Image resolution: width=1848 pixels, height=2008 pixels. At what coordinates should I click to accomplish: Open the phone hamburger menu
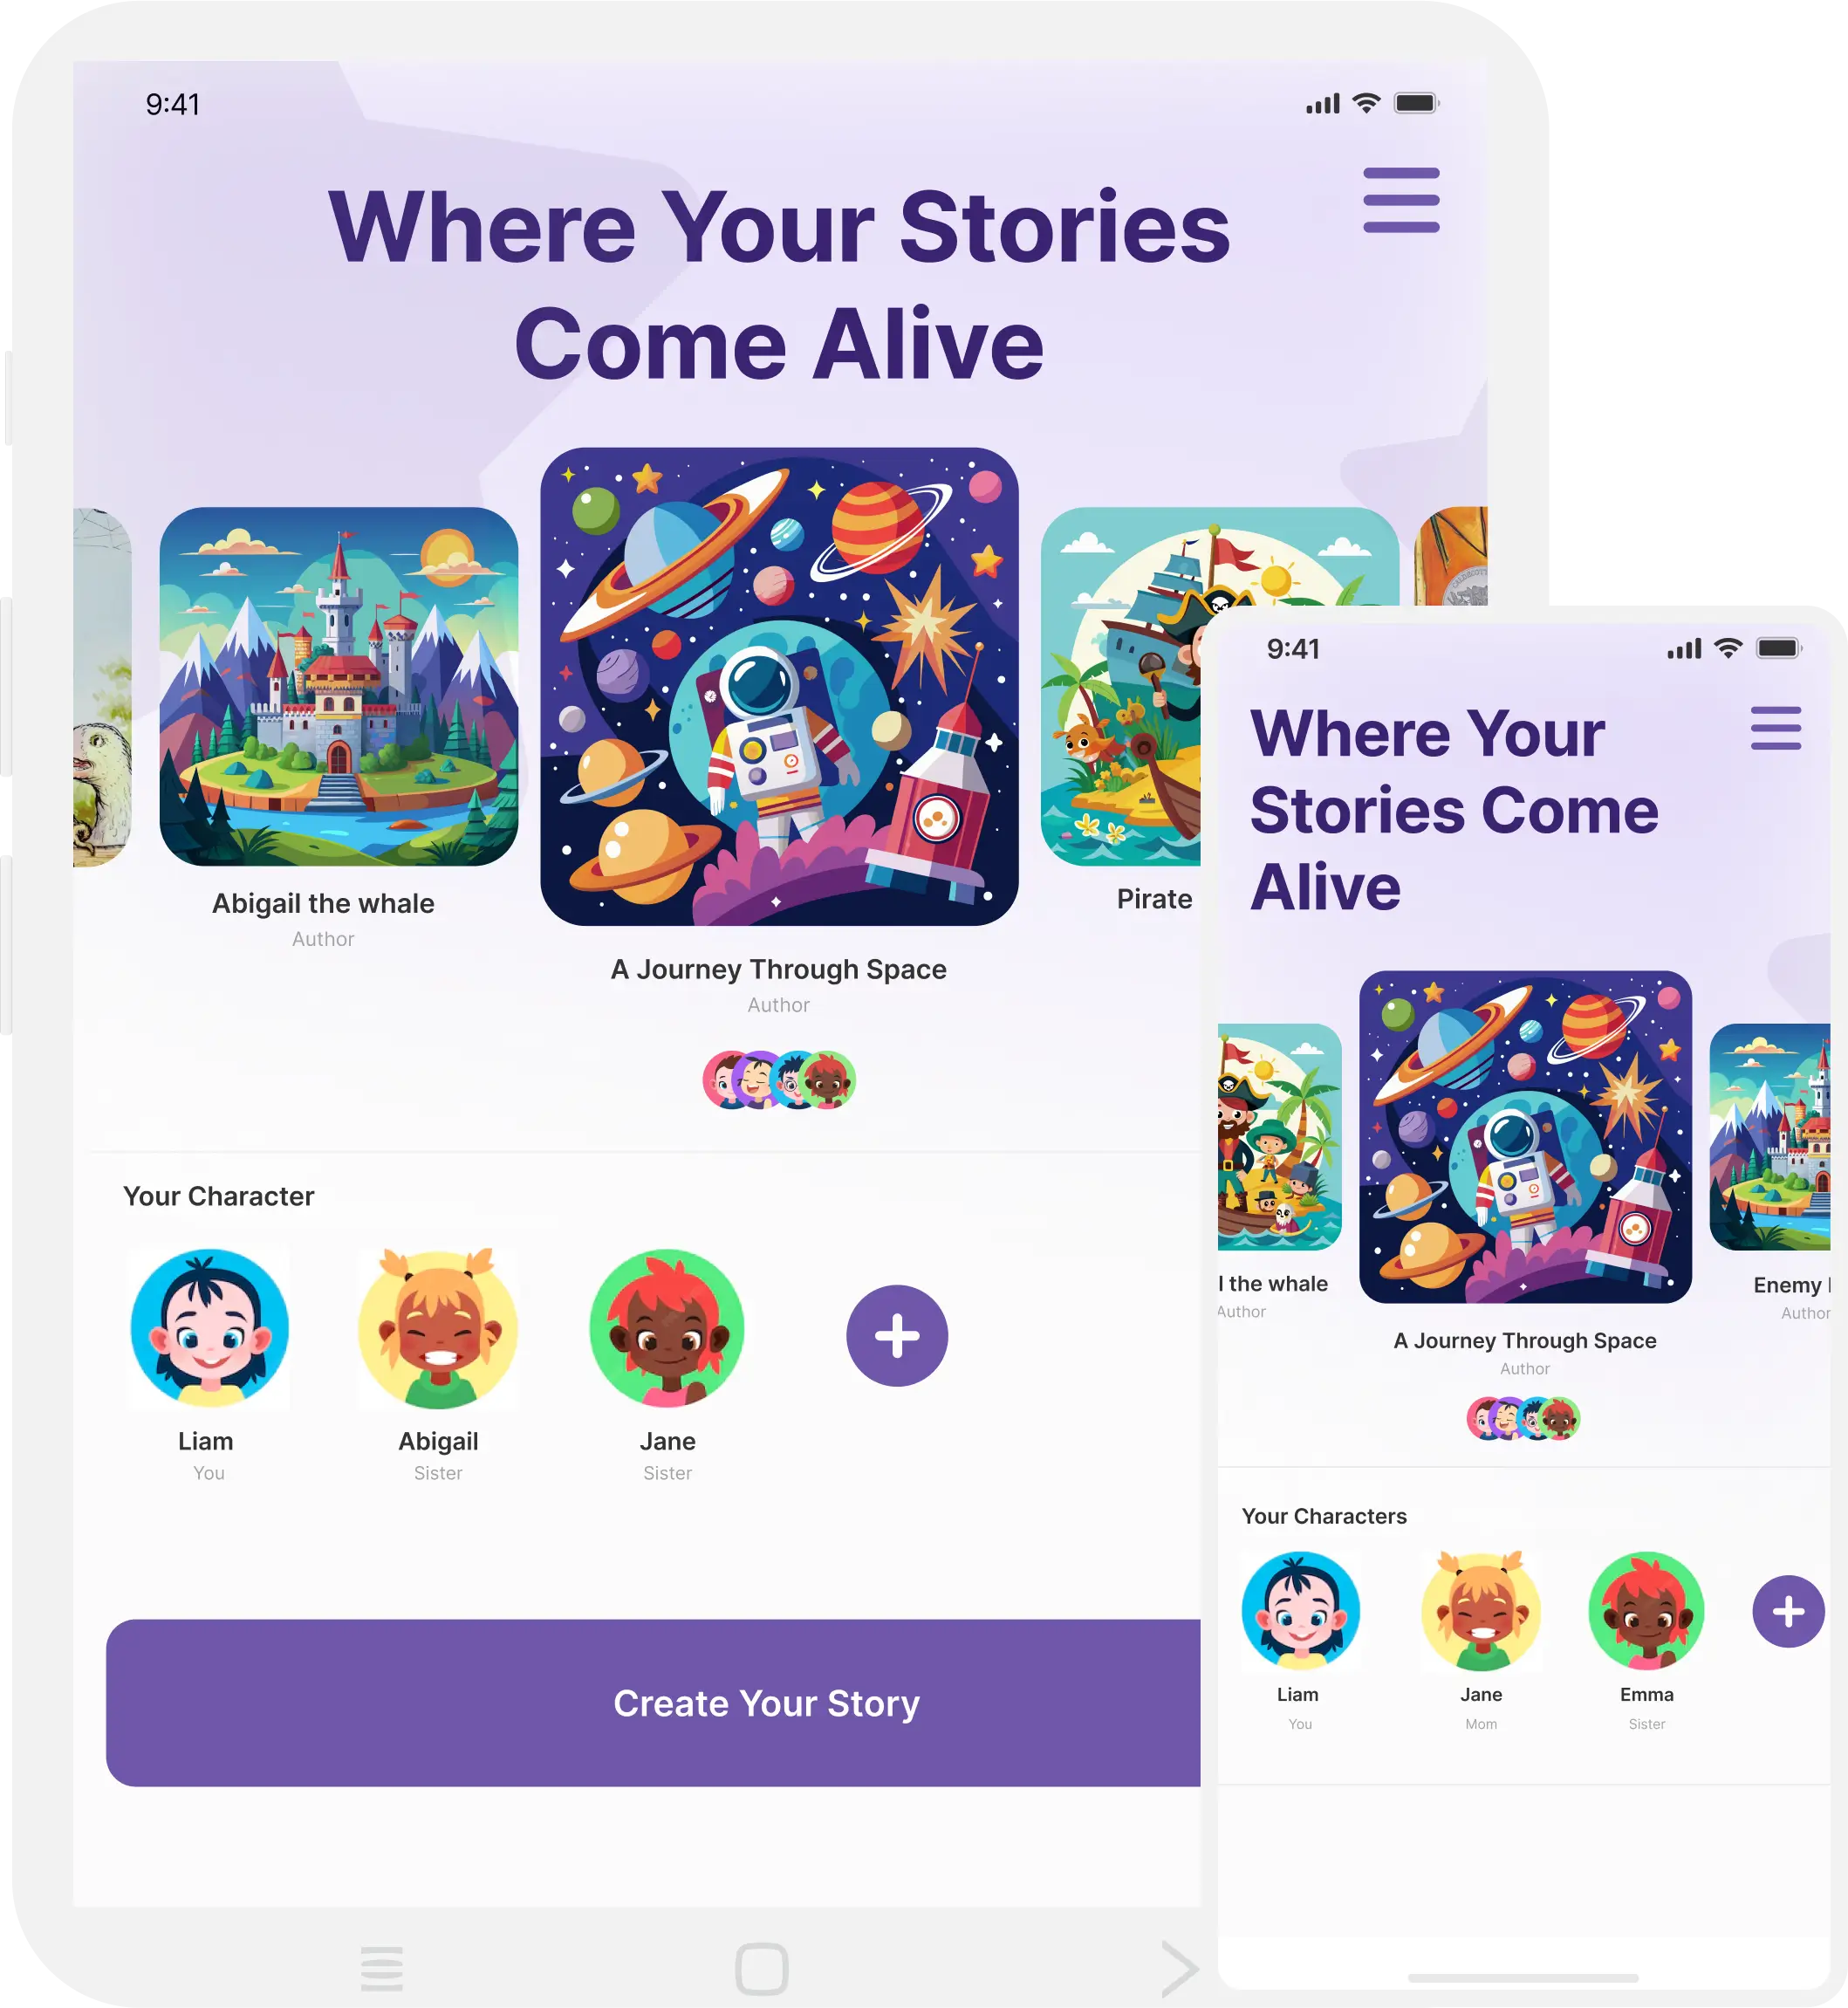coord(1776,728)
